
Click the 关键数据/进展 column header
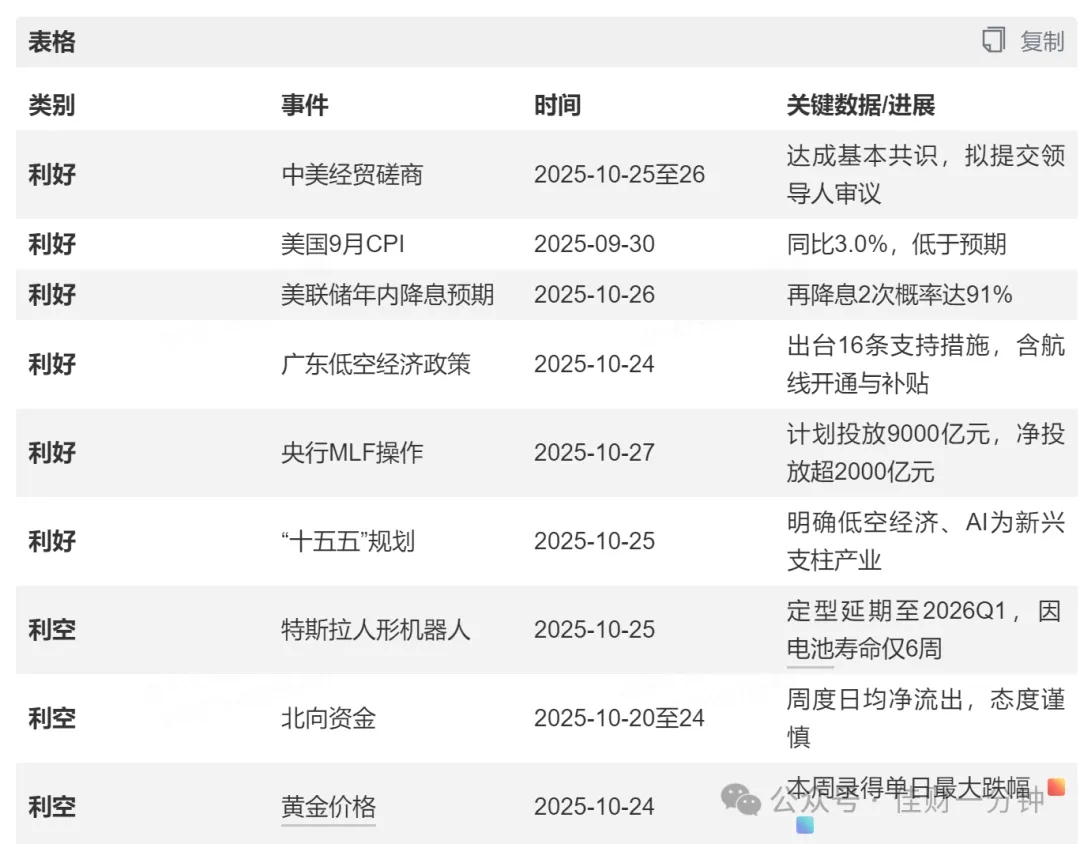coord(860,105)
